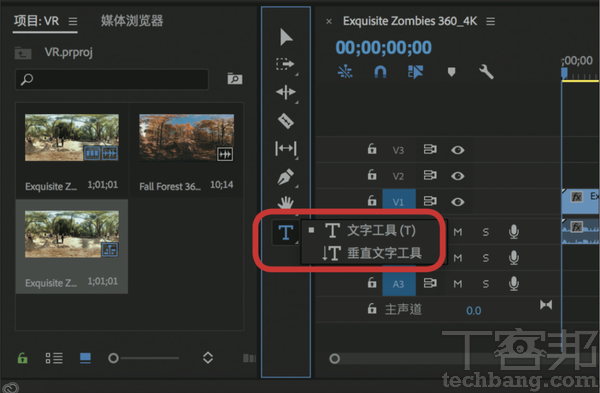Switch to 媒体浏览器 tab
The width and height of the screenshot is (600, 393).
[132, 21]
